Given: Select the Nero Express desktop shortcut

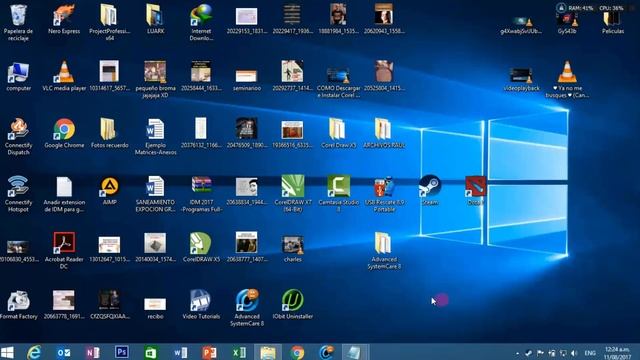Looking at the screenshot, I should click(x=64, y=16).
